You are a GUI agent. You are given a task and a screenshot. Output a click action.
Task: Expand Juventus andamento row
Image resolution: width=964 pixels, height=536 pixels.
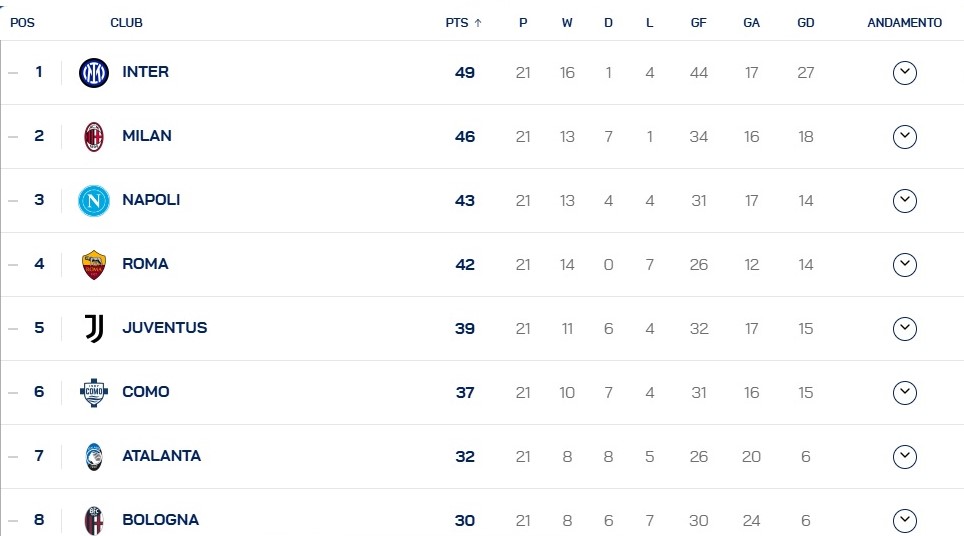(x=904, y=328)
